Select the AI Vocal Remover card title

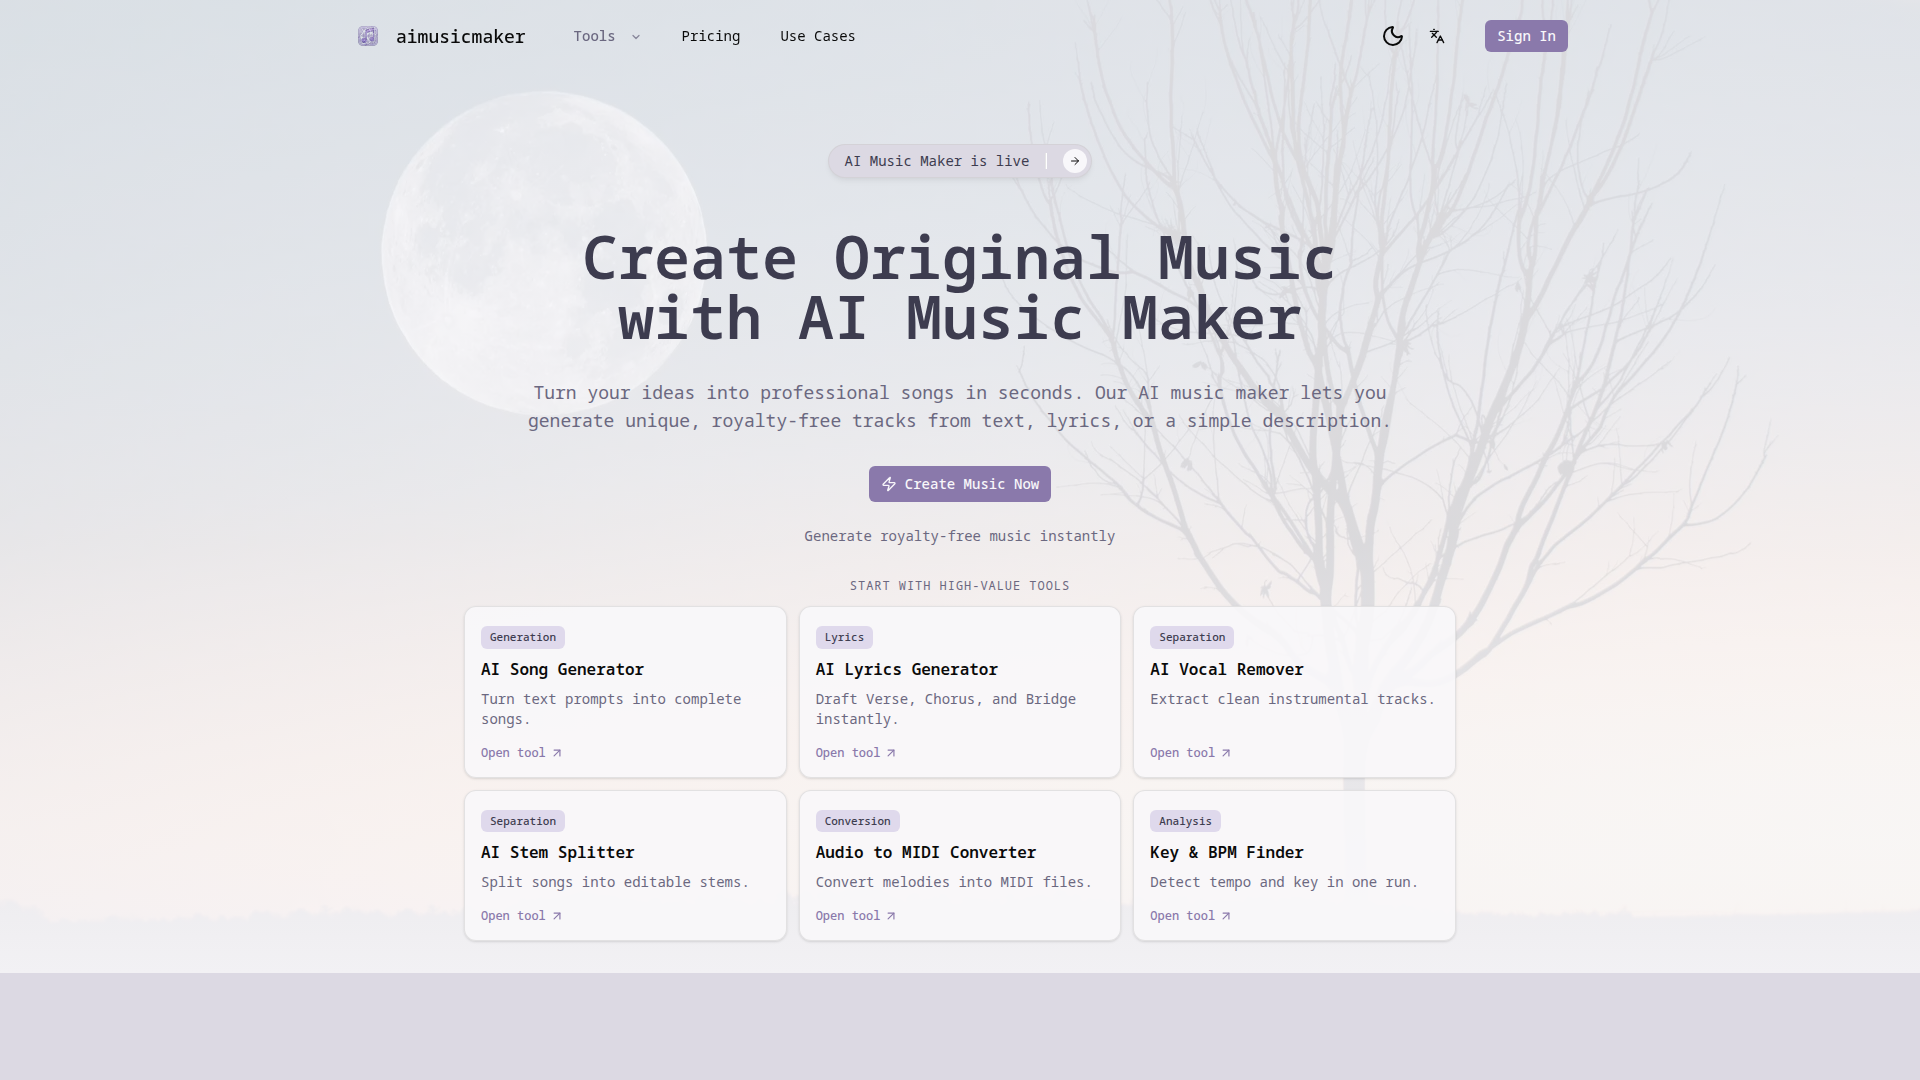coord(1226,669)
